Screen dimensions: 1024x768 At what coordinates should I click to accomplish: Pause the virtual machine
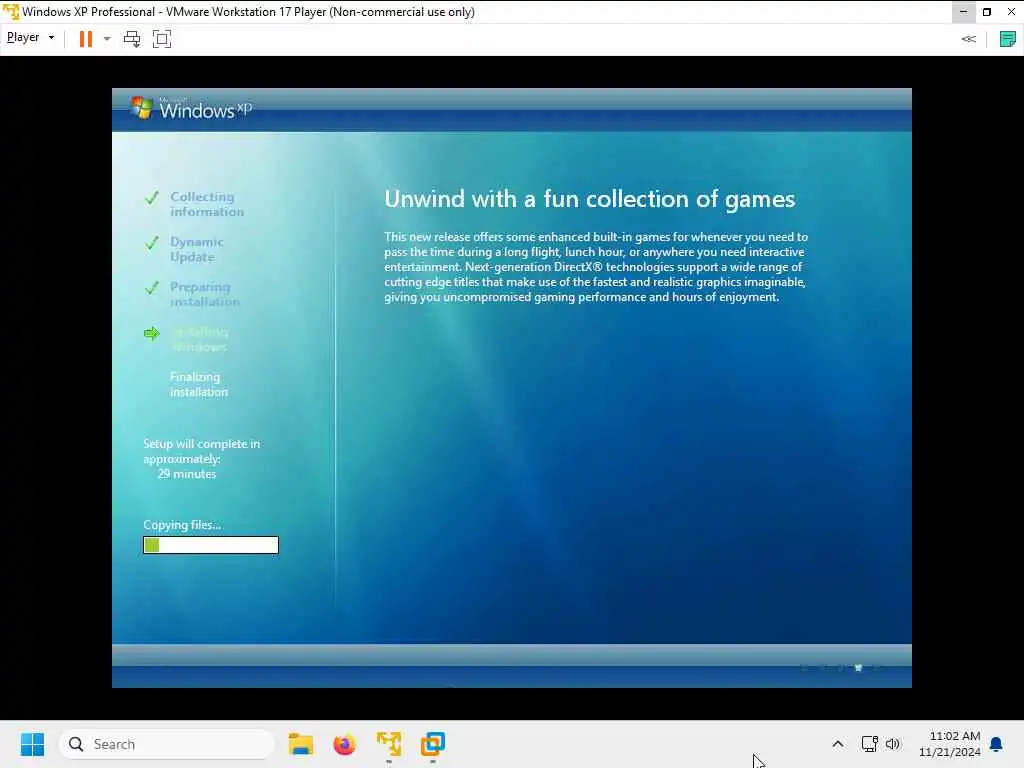coord(86,39)
